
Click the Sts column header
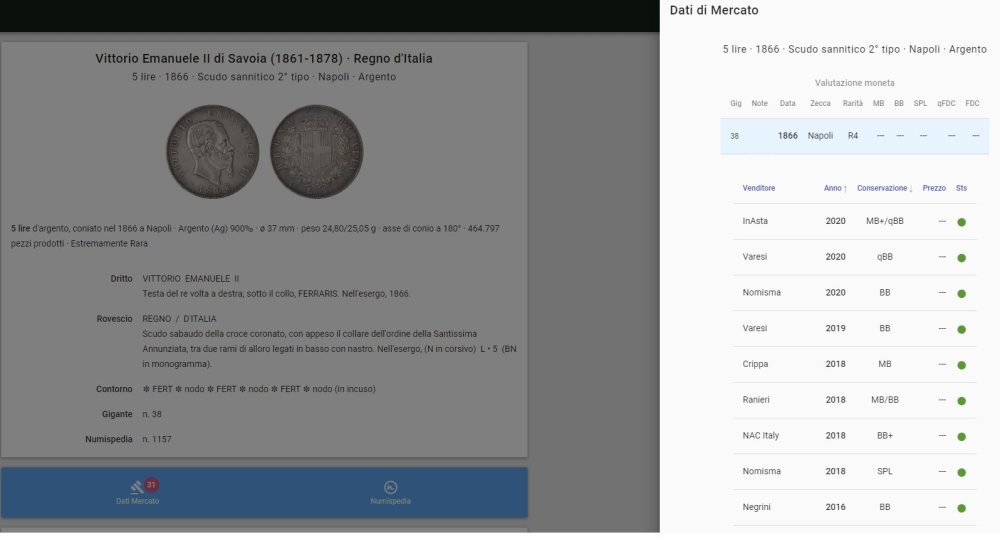point(961,188)
